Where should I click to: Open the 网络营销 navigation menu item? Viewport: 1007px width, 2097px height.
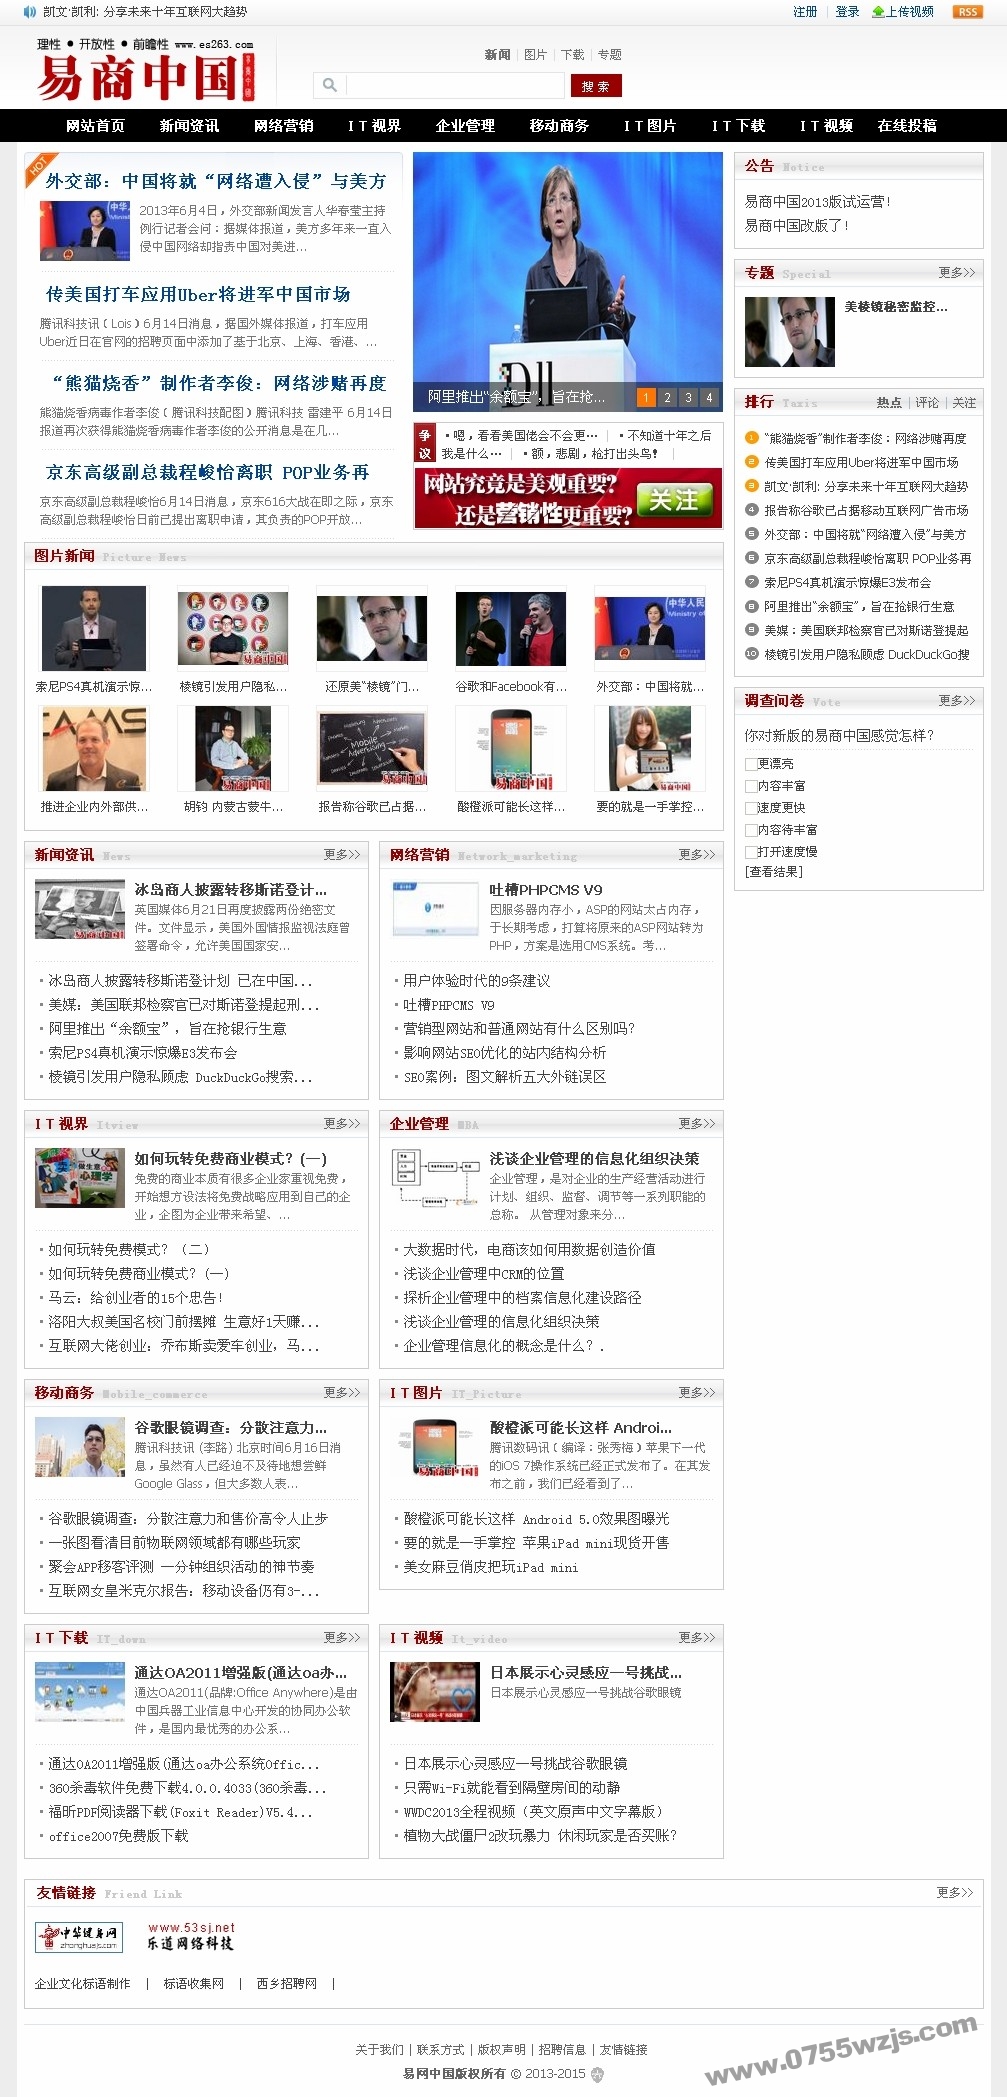[283, 126]
